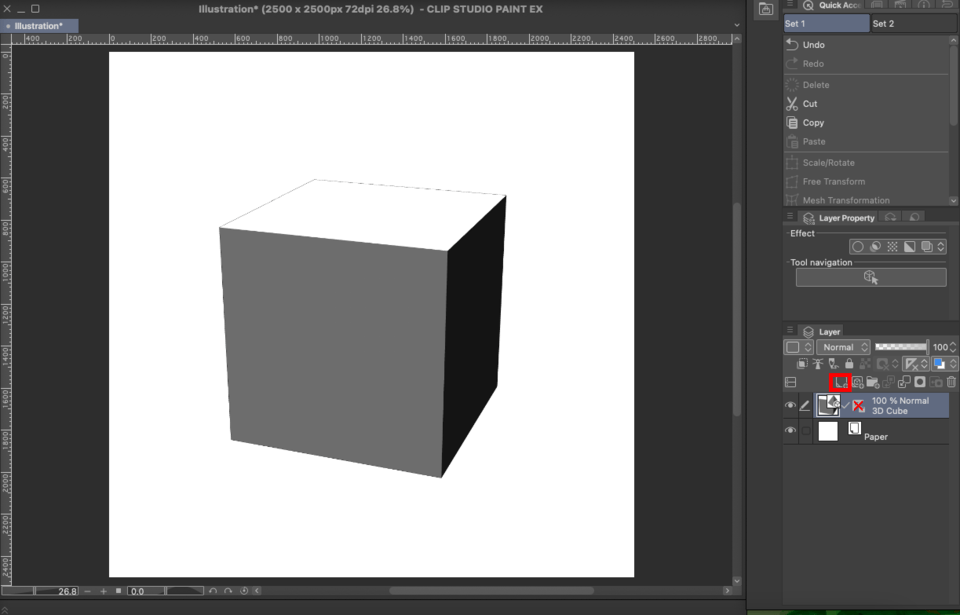
Task: Toggle two-pane layer view icon
Action: (x=790, y=382)
